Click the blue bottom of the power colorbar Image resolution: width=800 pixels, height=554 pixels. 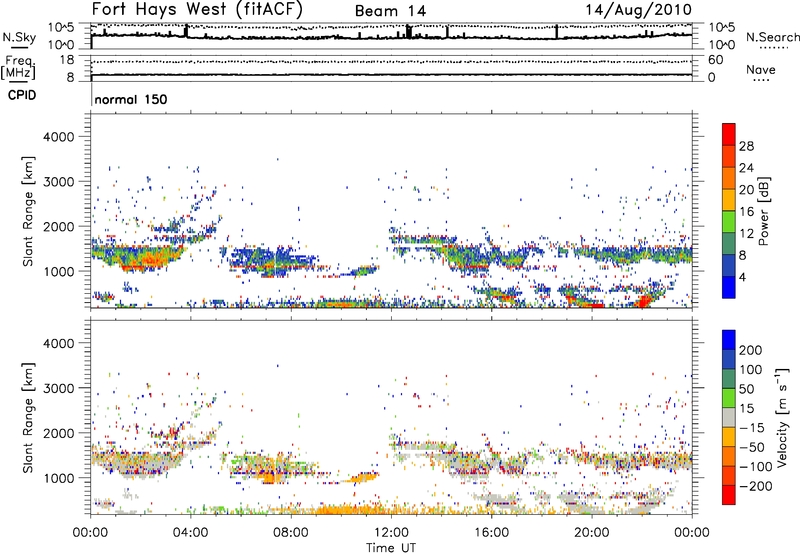coord(729,287)
